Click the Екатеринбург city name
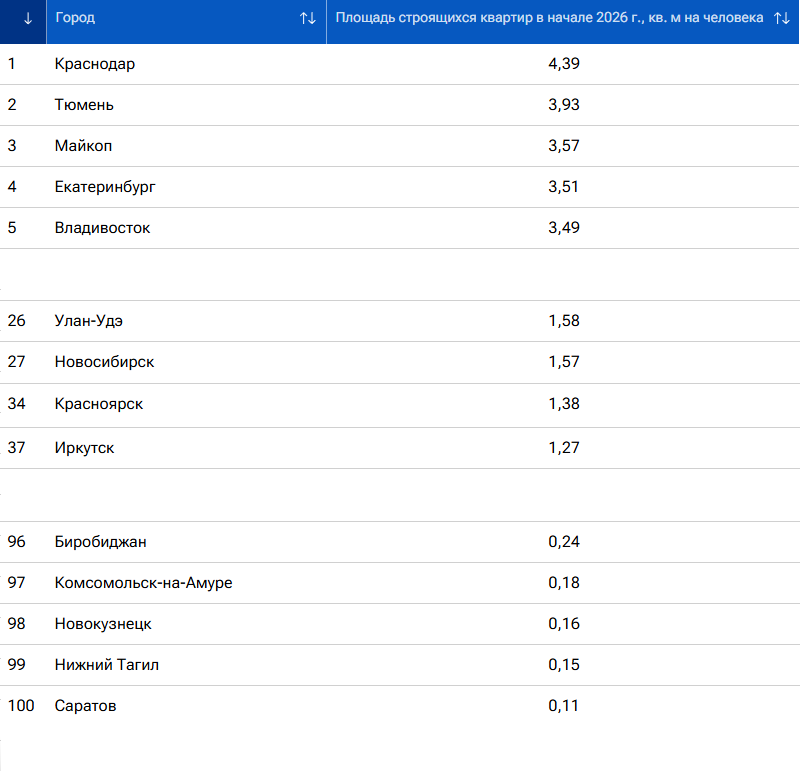 click(x=105, y=187)
